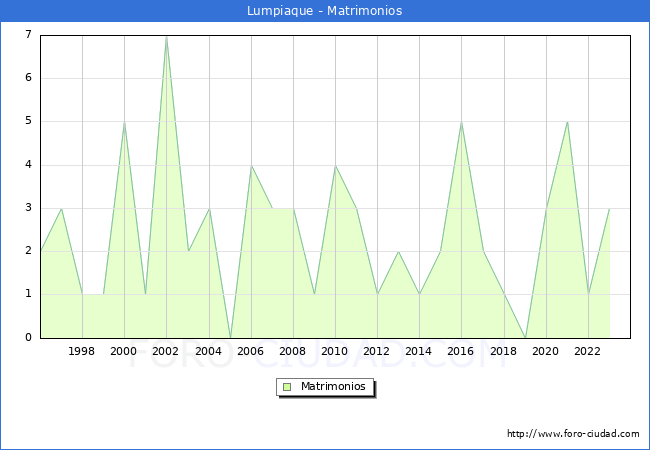Click the 2000 peak data point at 5
Image resolution: width=650 pixels, height=450 pixels.
pos(124,122)
